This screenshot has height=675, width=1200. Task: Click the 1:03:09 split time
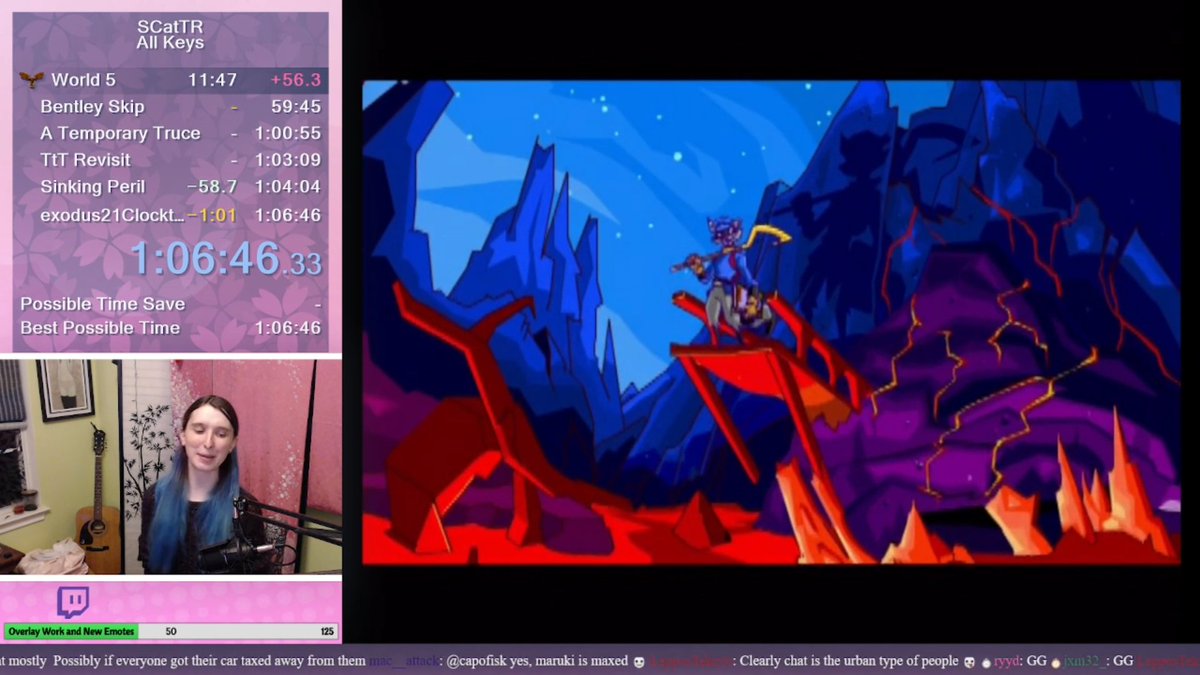[288, 160]
